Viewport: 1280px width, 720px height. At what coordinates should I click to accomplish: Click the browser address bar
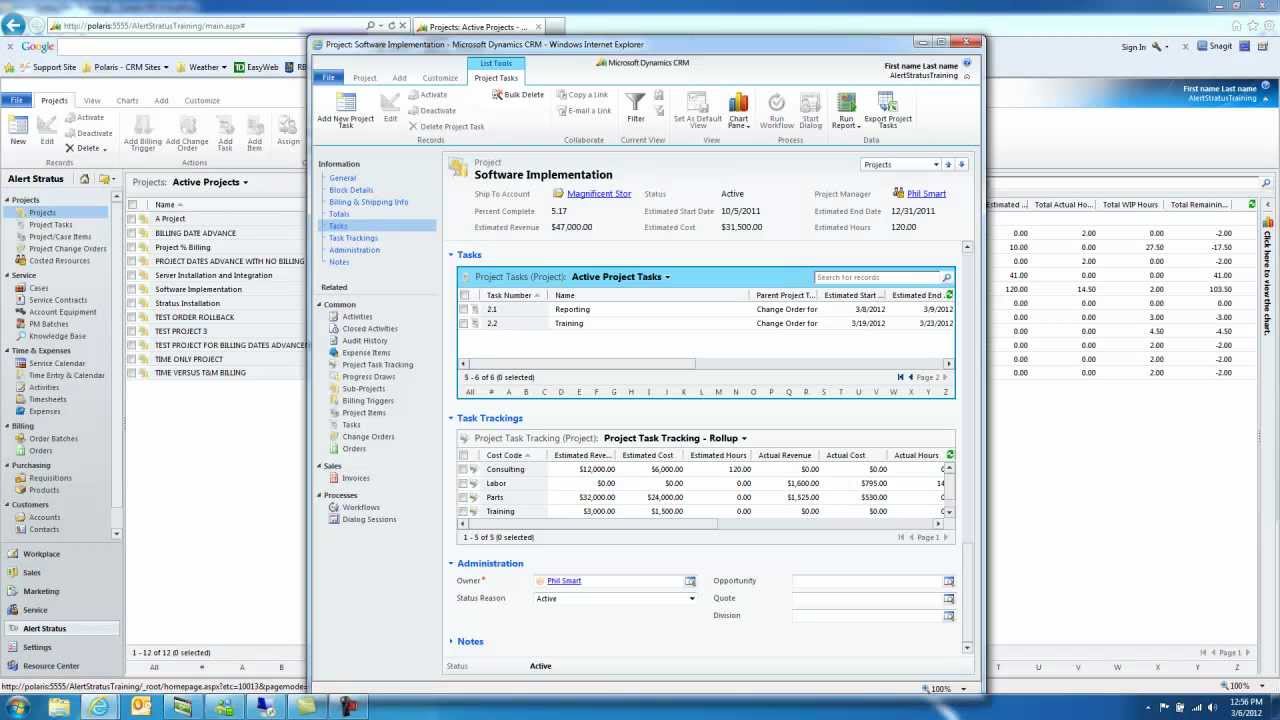(212, 26)
